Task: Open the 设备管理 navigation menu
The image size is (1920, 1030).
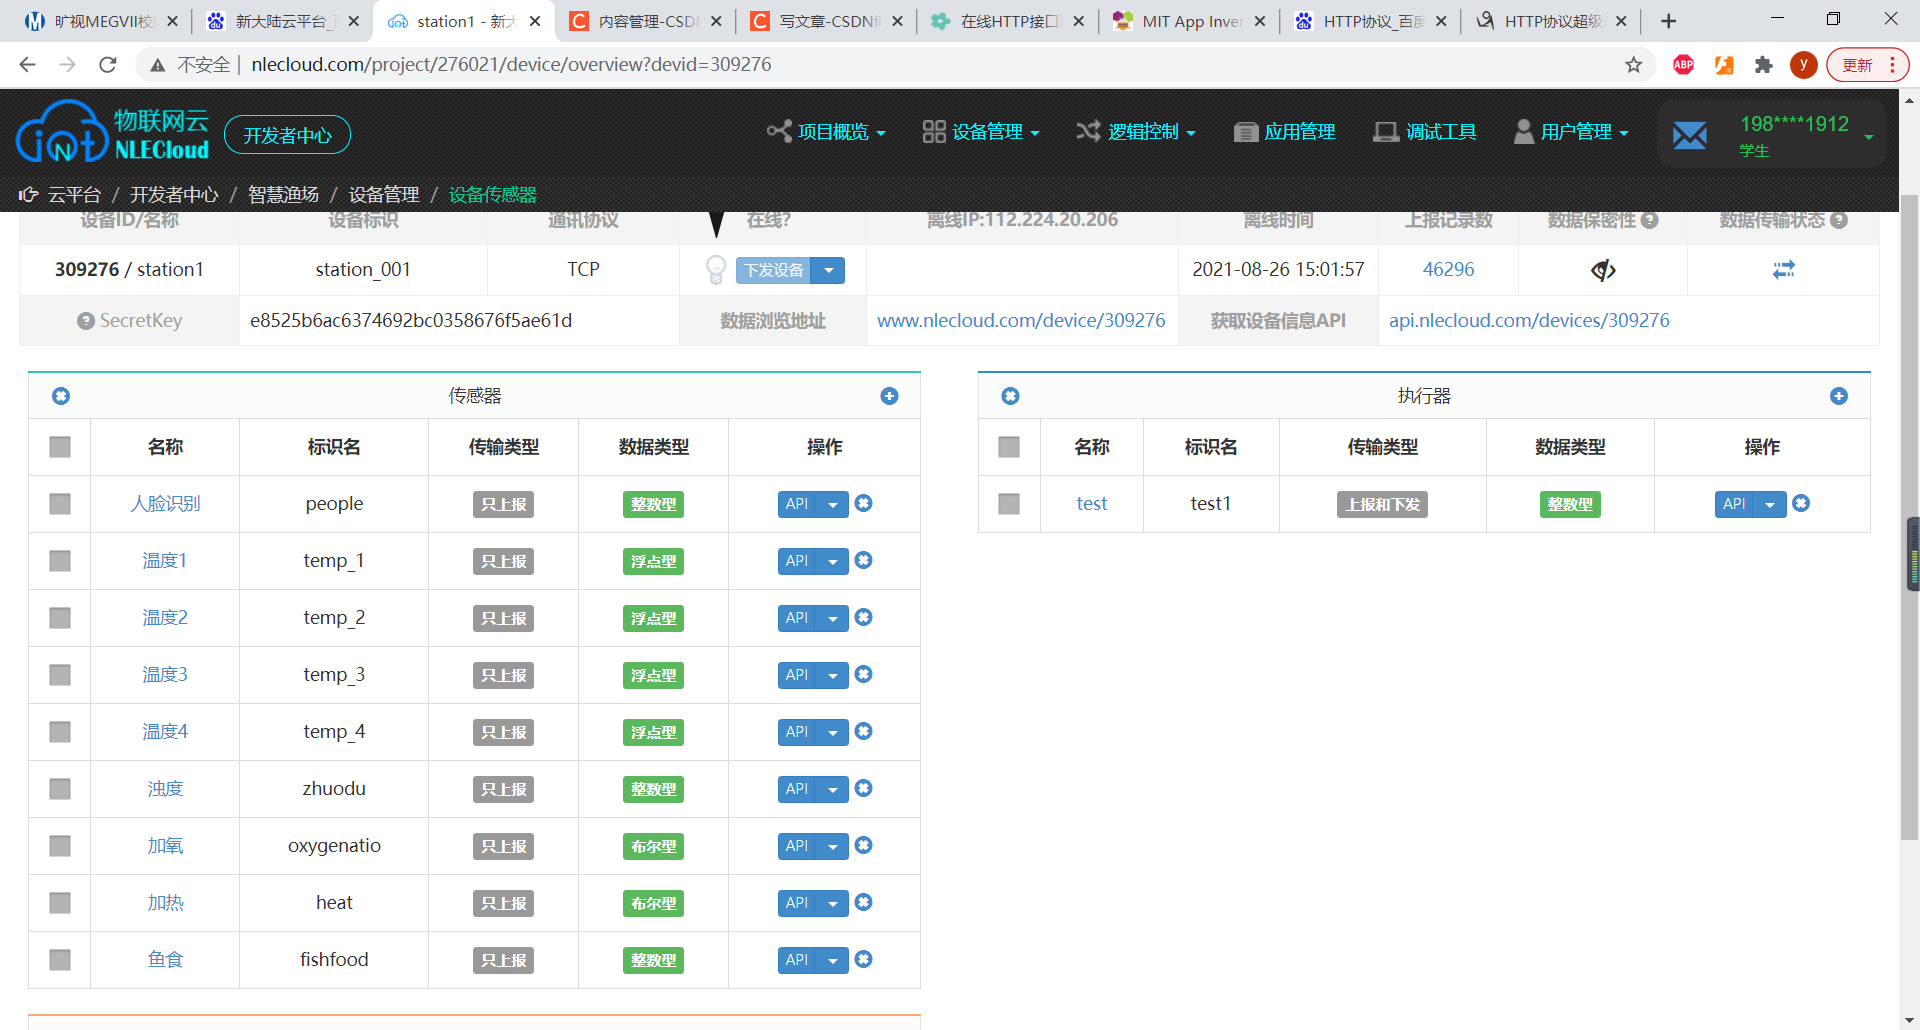Action: 981,132
